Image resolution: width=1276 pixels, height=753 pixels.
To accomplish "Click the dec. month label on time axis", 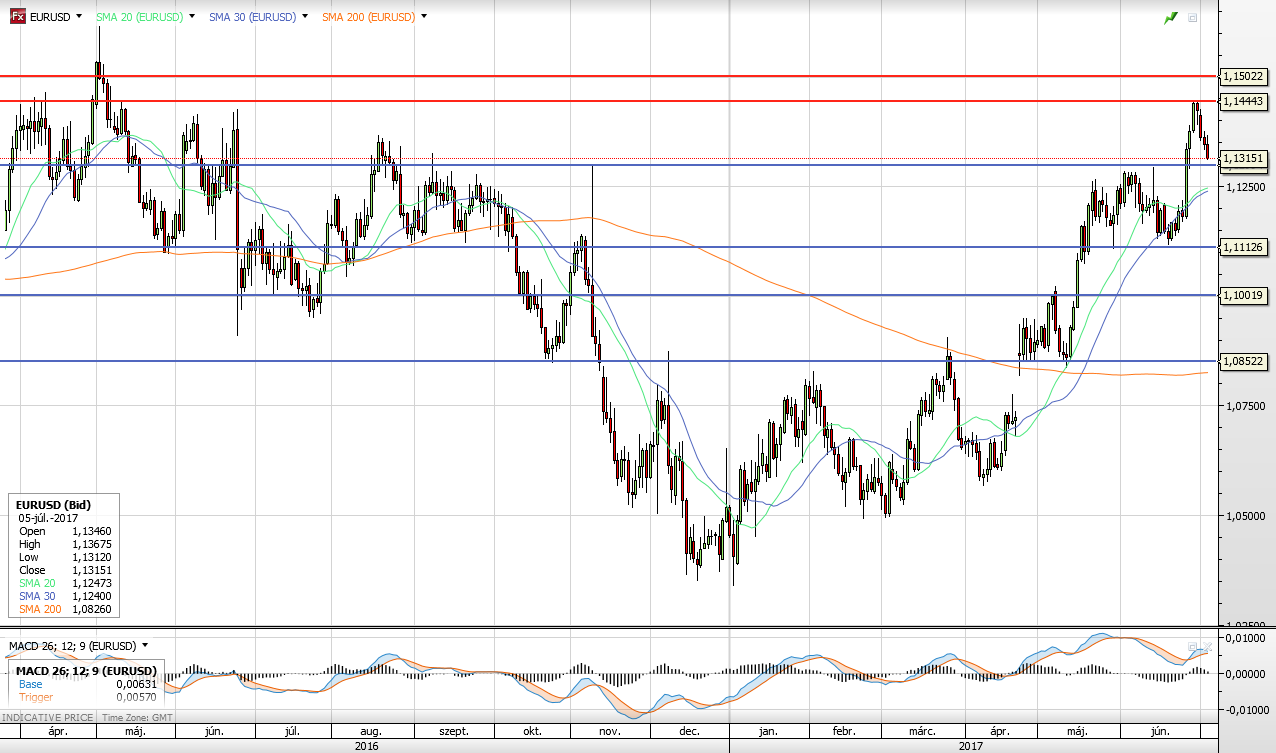I will point(689,732).
